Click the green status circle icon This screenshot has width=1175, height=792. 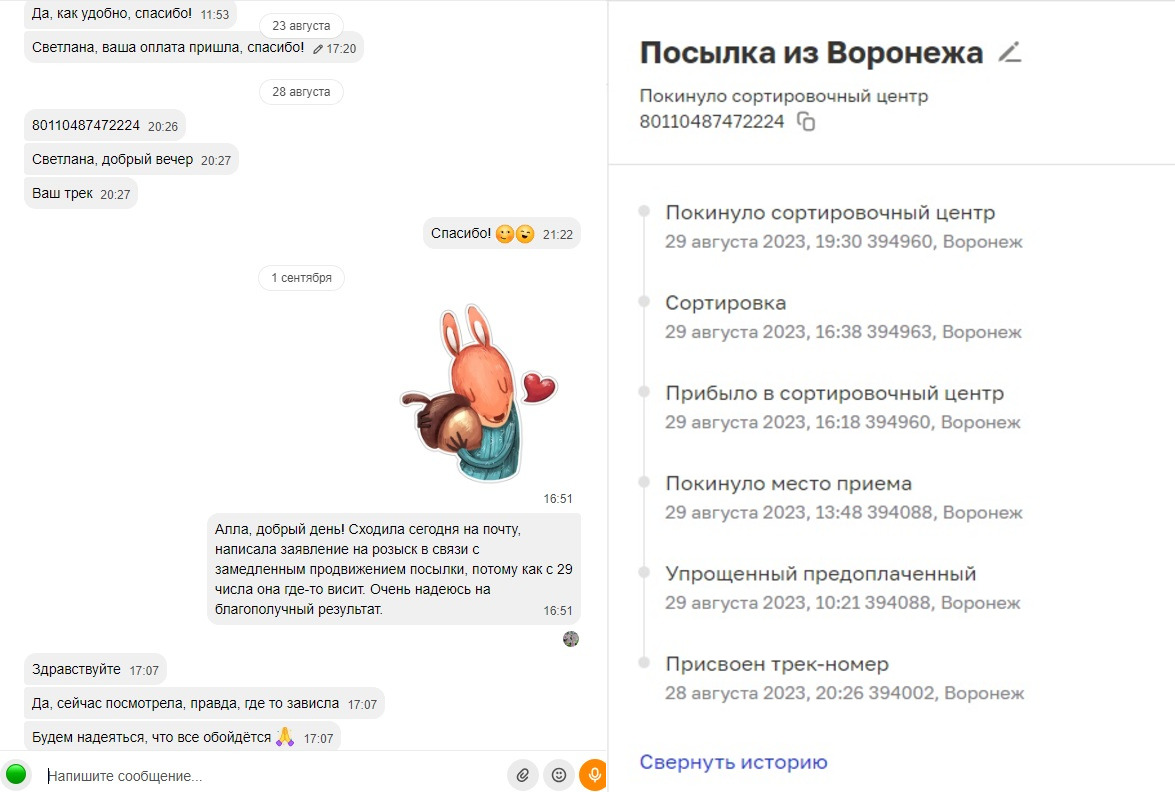pos(16,774)
